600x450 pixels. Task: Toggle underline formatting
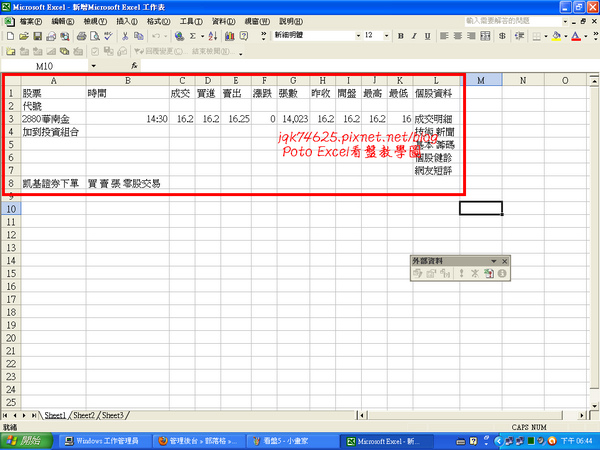pos(427,36)
